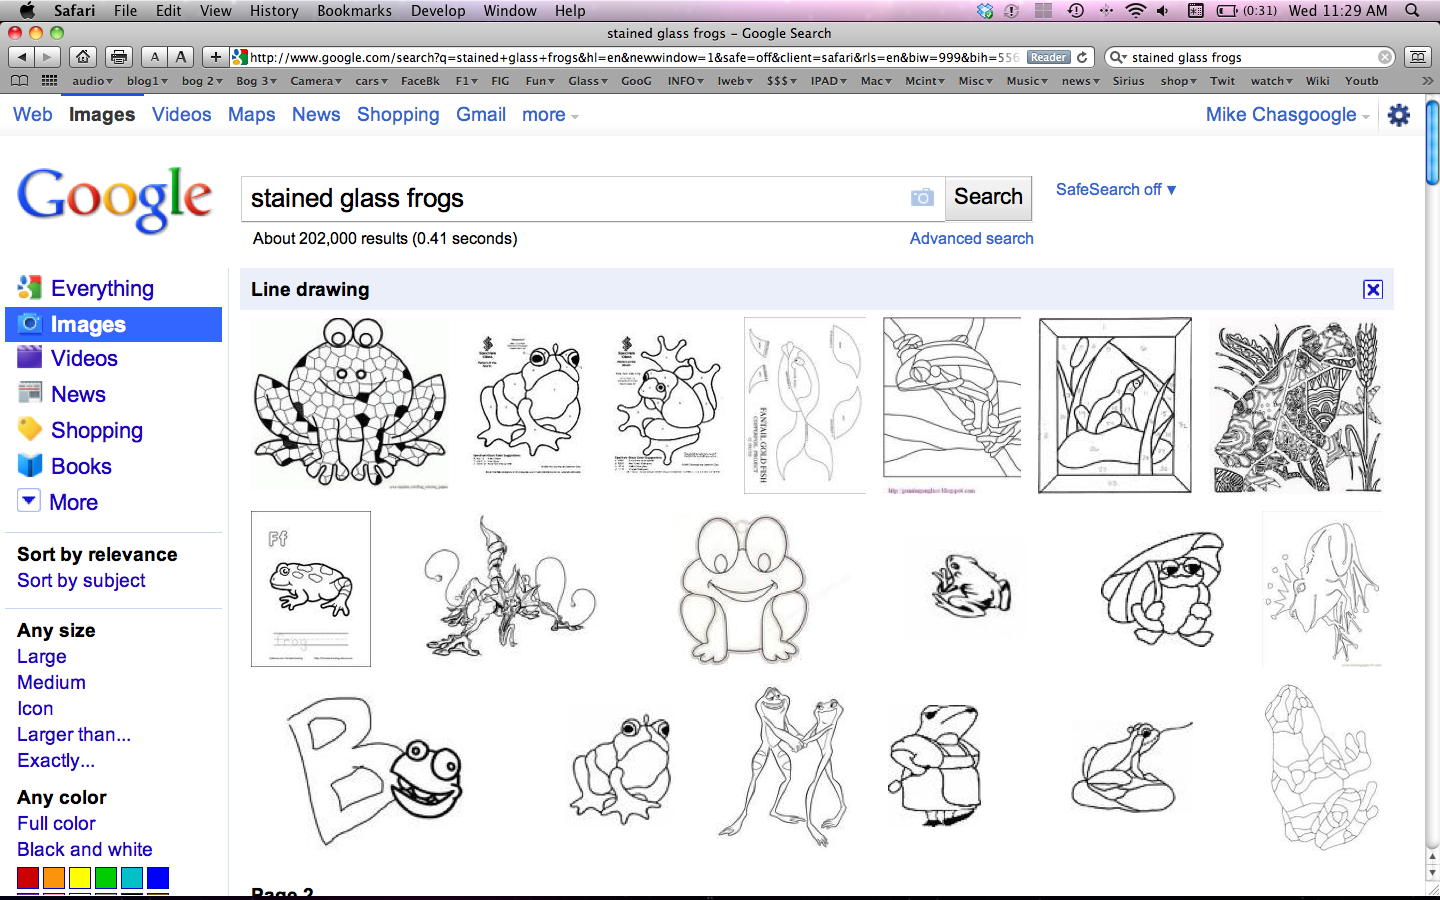Open Mike Chasgoogle account dropdown
This screenshot has height=900, width=1440.
pos(1287,115)
